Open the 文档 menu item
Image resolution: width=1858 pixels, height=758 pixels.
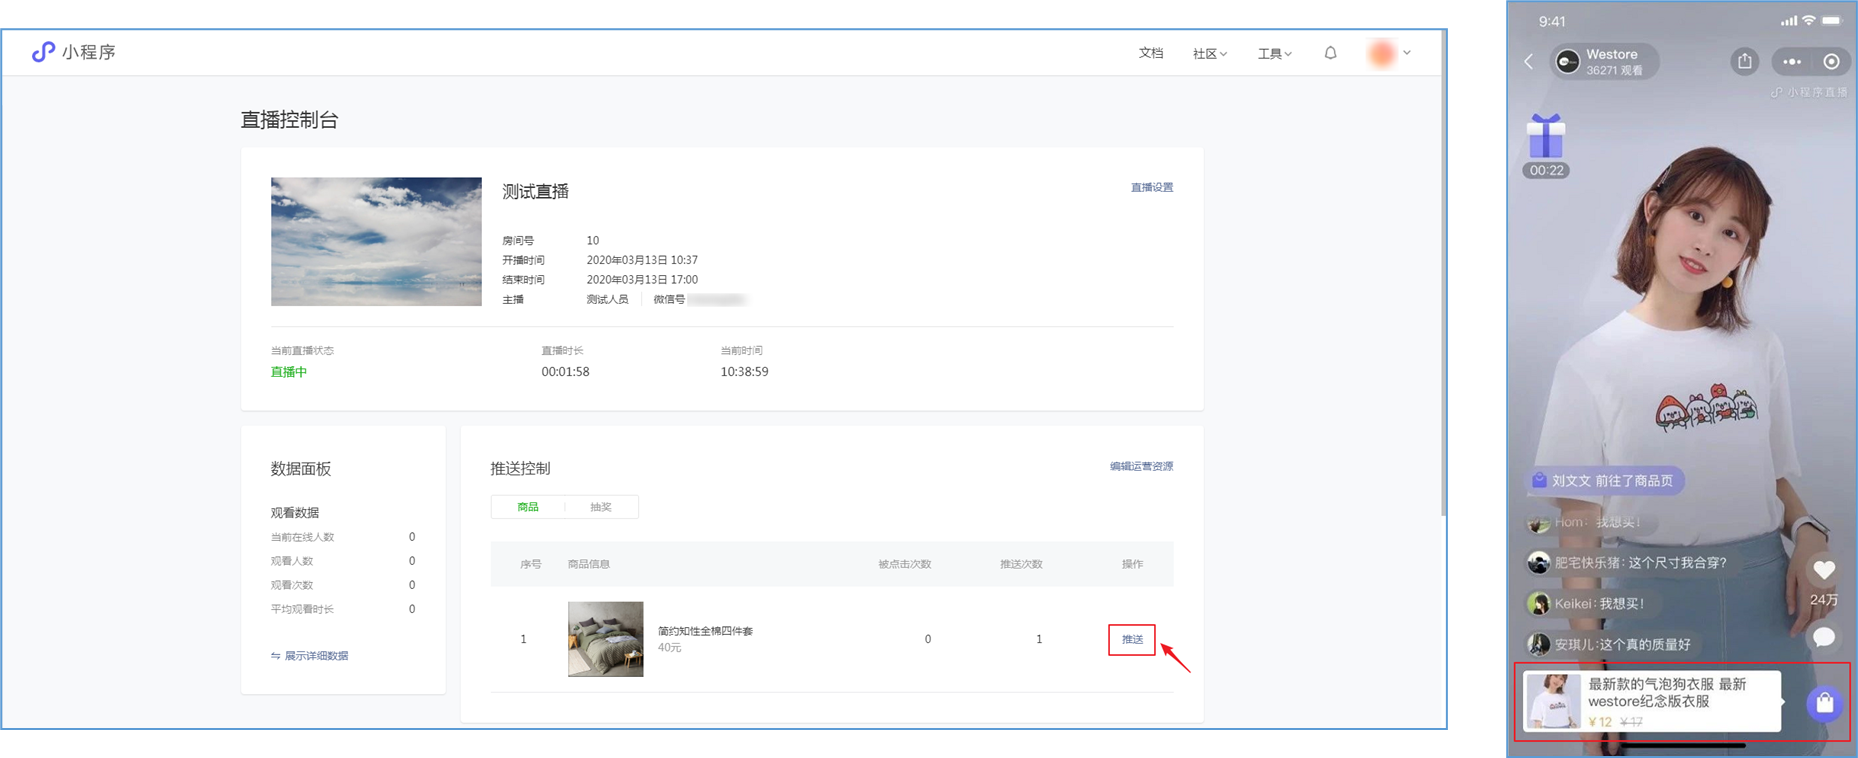[1151, 53]
